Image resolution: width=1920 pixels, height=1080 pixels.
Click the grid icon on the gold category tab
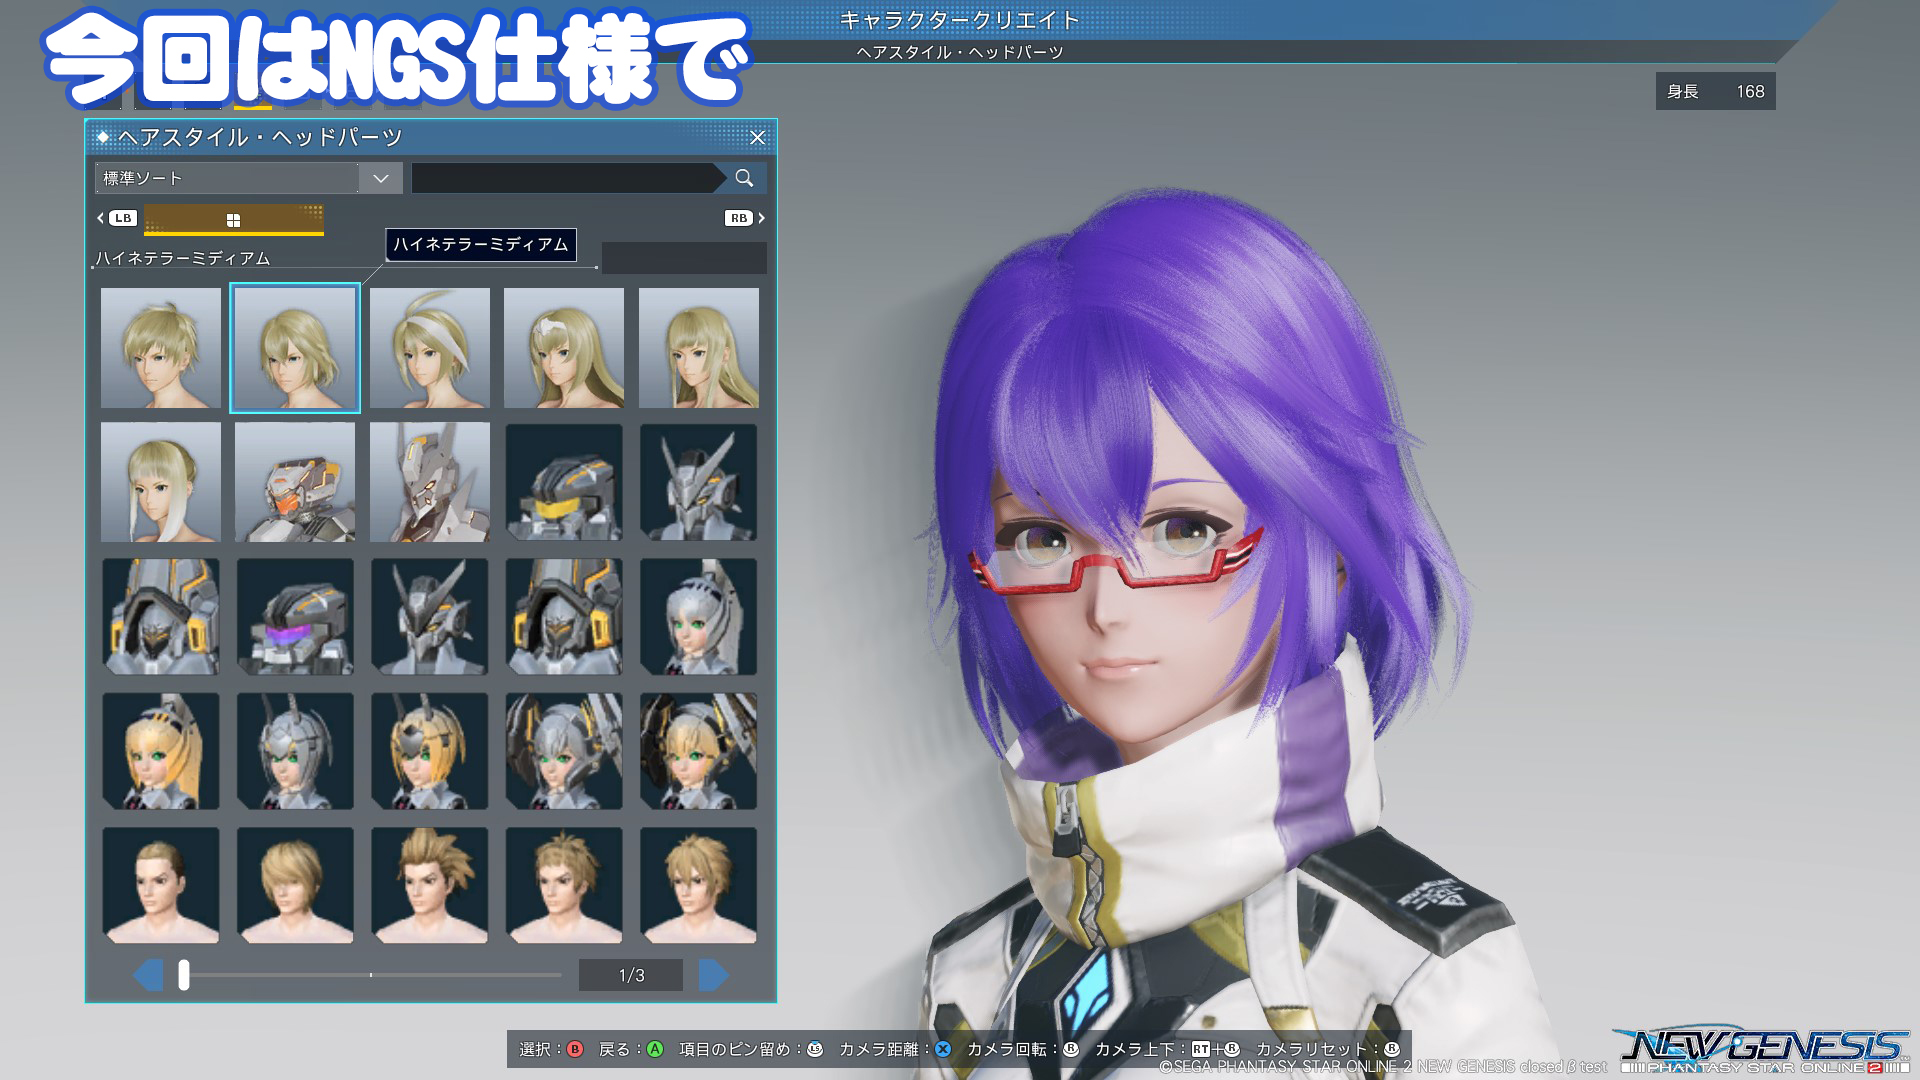coord(234,218)
